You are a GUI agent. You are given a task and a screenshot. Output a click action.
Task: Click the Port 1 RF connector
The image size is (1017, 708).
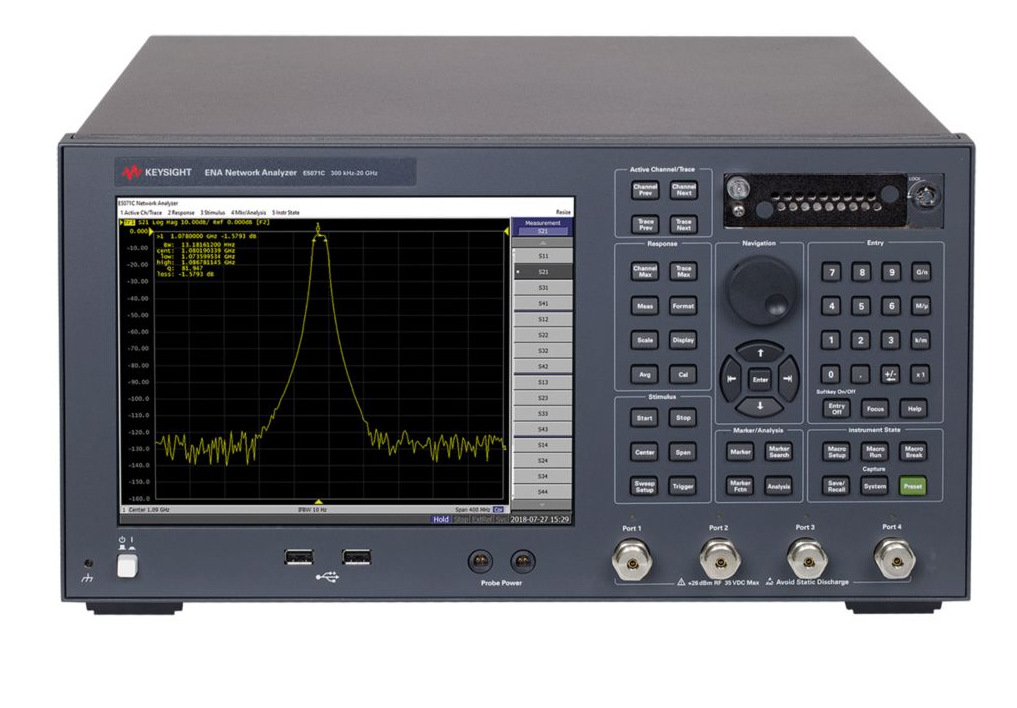click(632, 560)
